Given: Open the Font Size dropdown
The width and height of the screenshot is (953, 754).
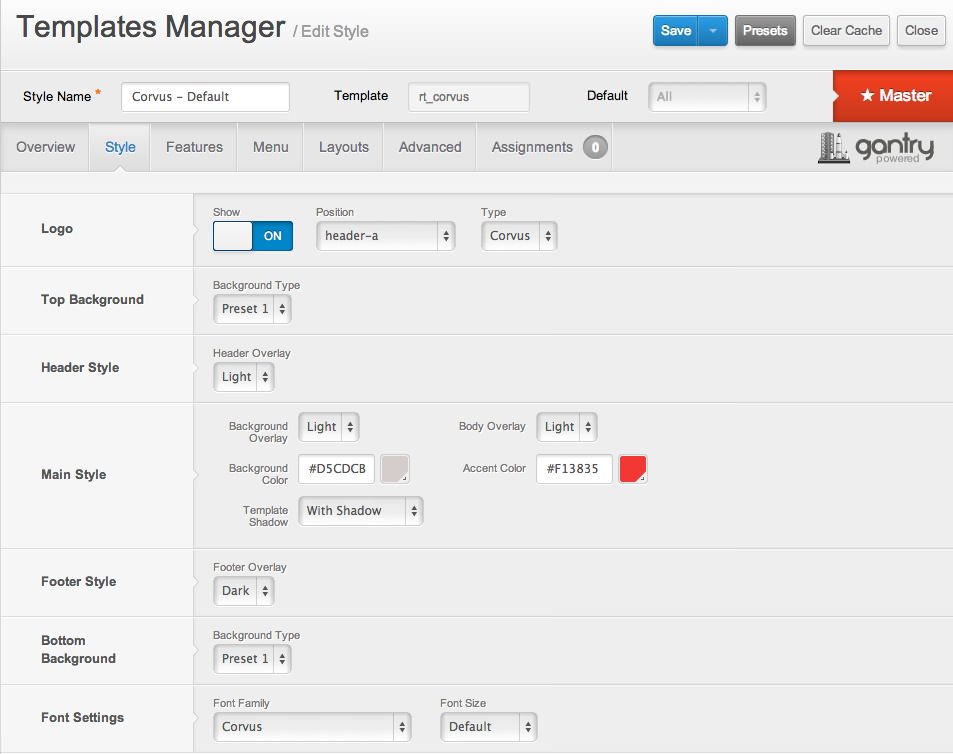Looking at the screenshot, I should 489,727.
